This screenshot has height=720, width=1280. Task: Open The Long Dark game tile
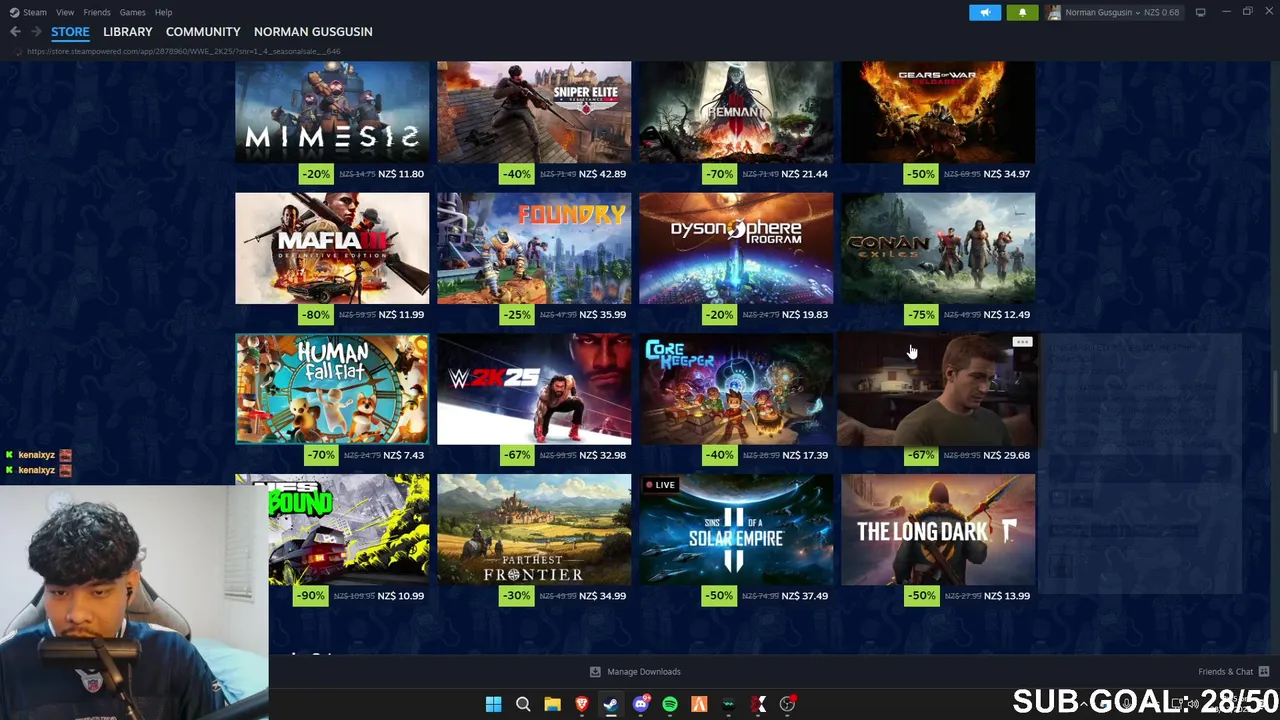(x=938, y=530)
